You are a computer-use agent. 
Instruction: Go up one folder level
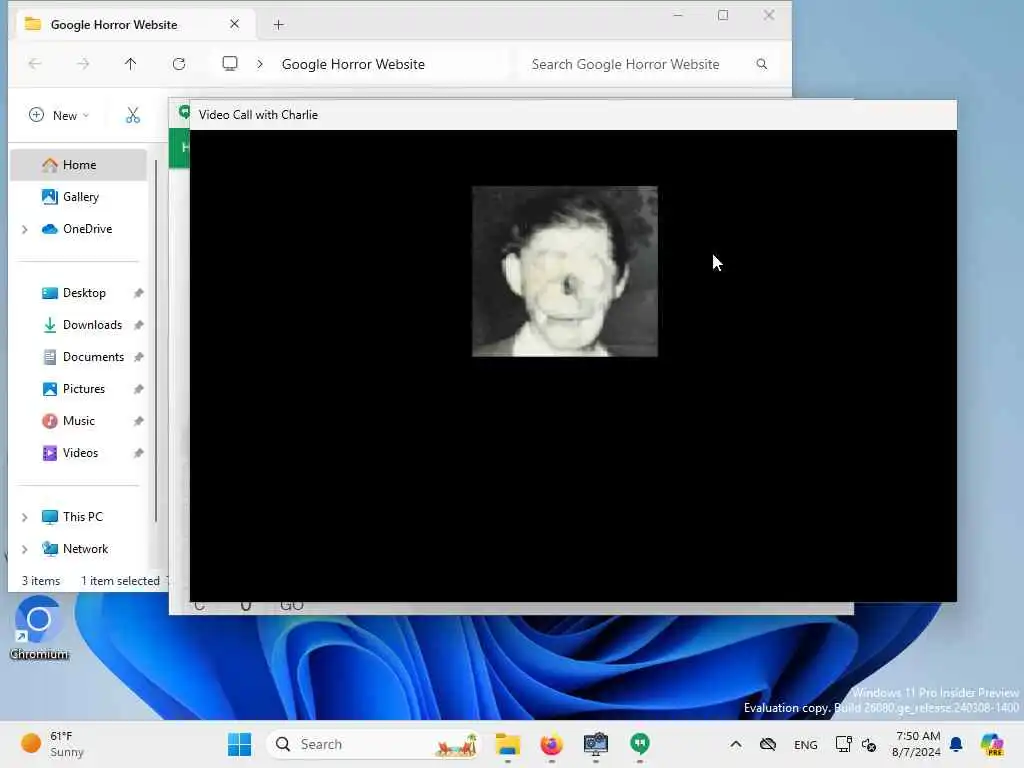point(131,64)
